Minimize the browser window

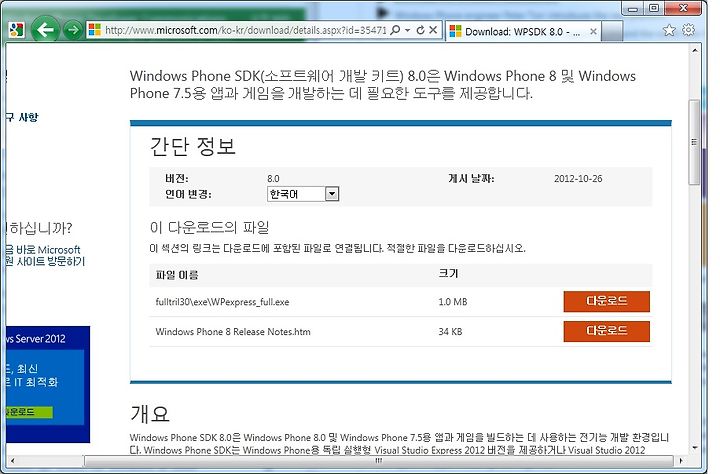pyautogui.click(x=633, y=8)
